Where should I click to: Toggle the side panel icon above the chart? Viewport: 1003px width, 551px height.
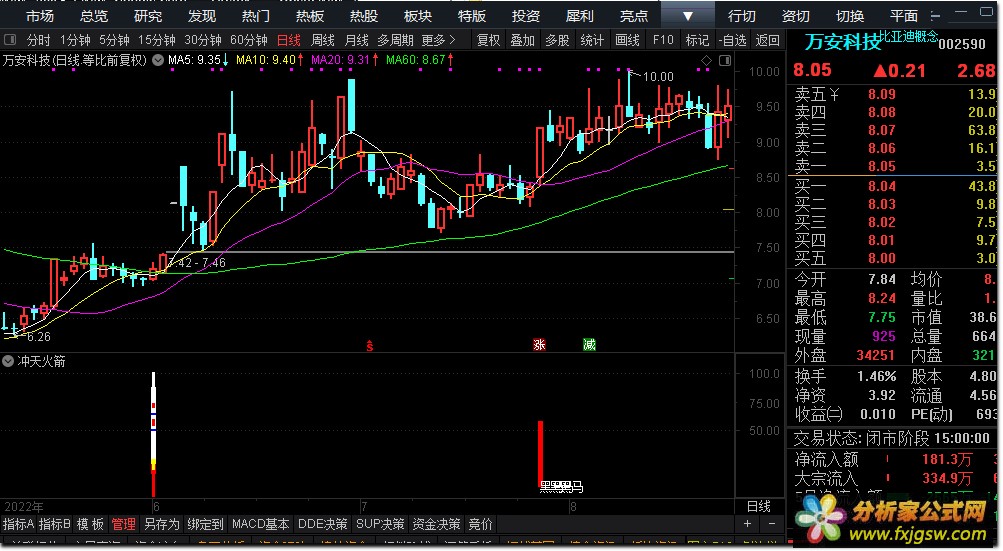(x=725, y=60)
